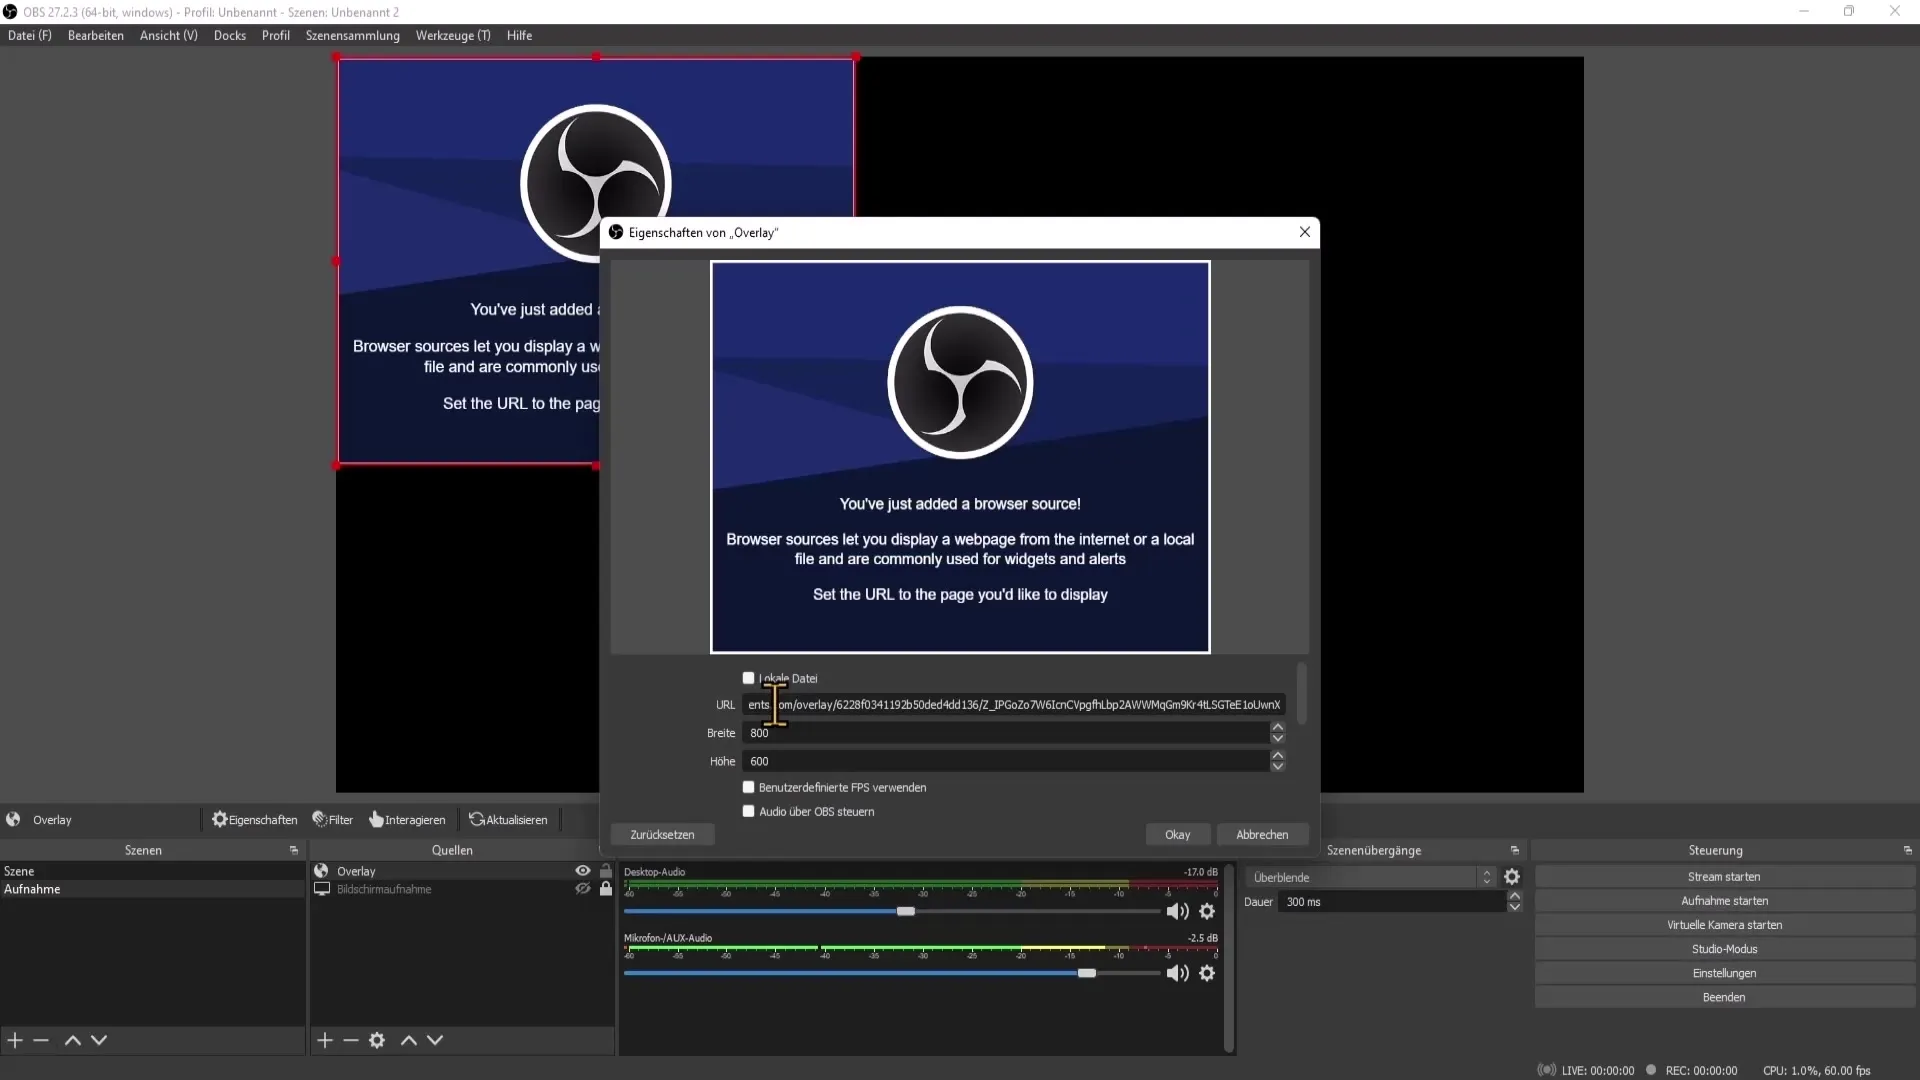Screen dimensions: 1920x1080
Task: Close the Eigenschaften von Overlay dialog
Action: point(1304,232)
